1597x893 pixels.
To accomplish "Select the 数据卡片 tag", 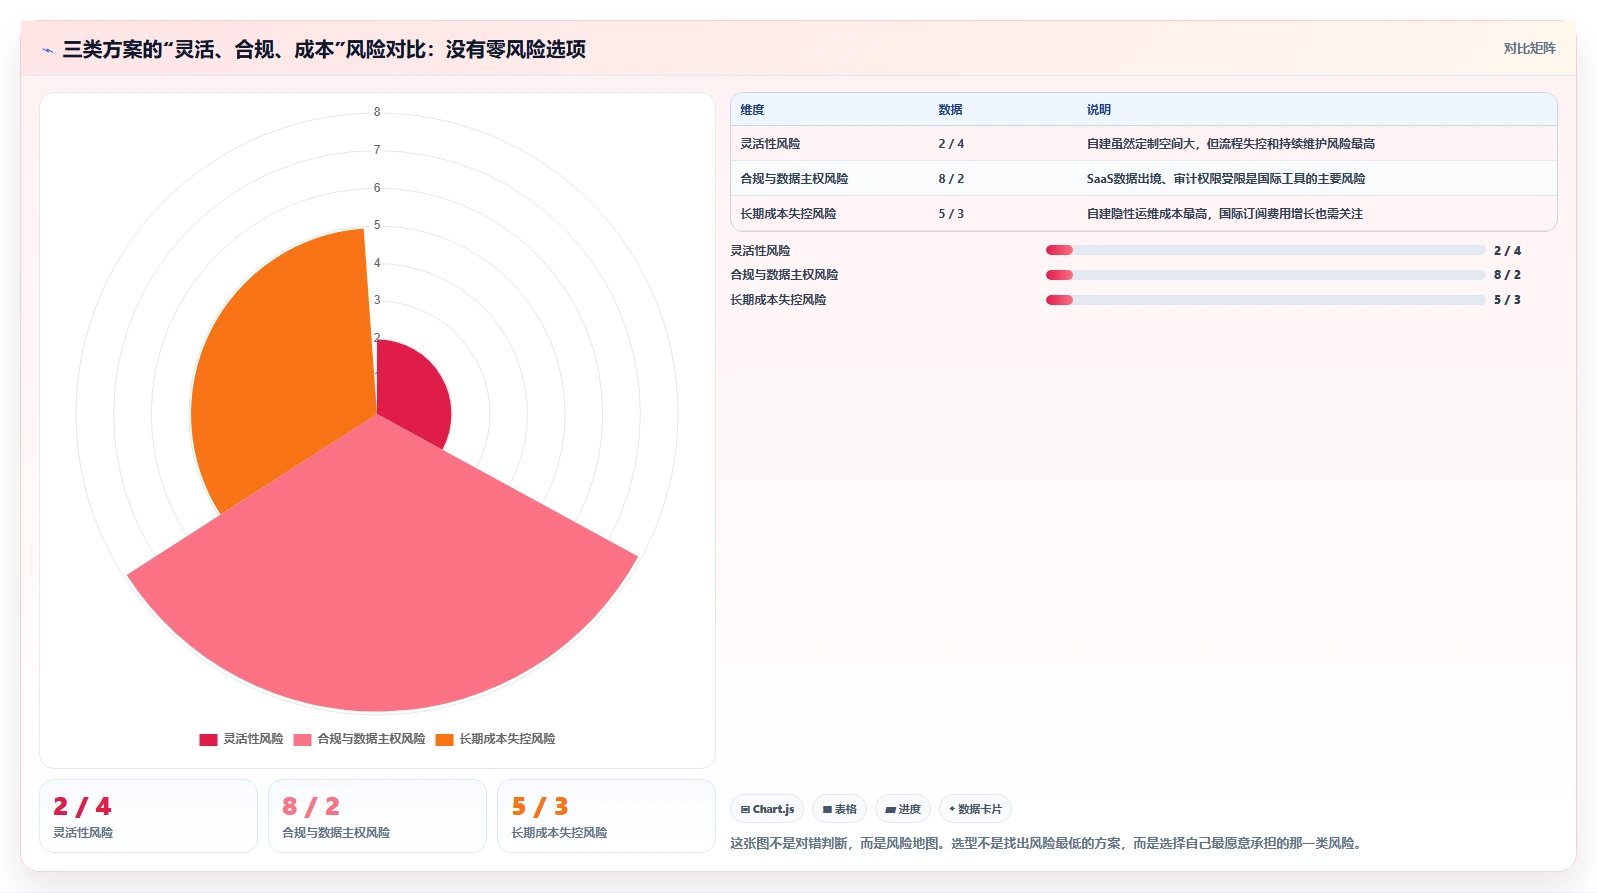I will pos(975,809).
